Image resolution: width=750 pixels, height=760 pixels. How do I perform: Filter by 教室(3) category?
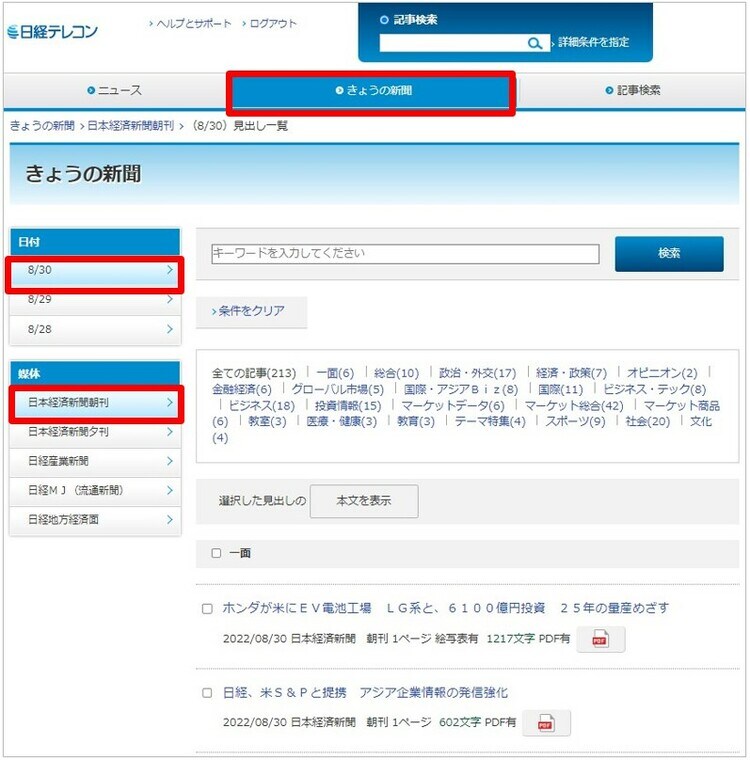point(267,422)
